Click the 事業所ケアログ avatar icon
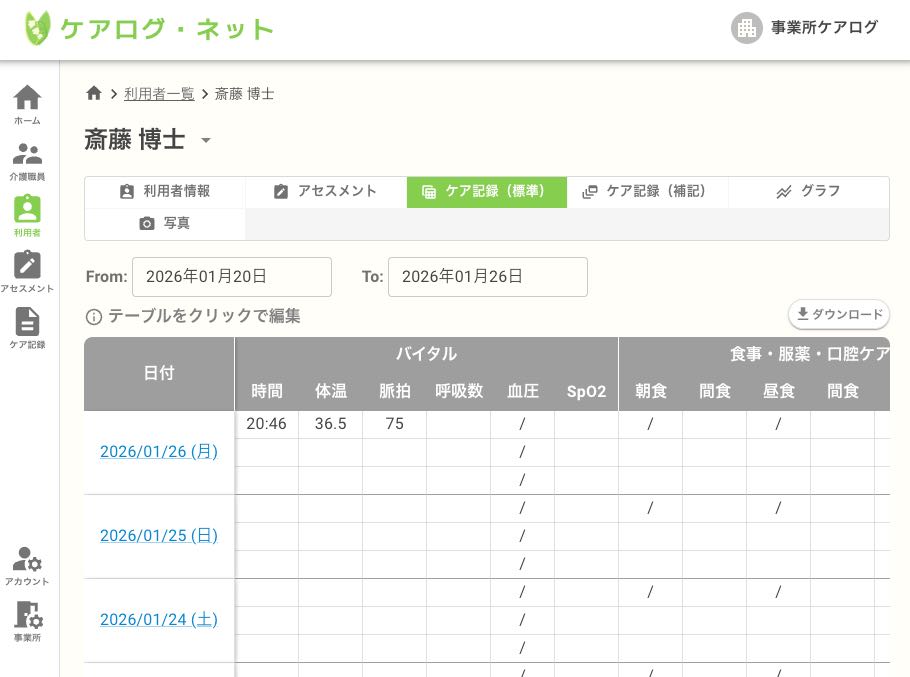 point(746,28)
